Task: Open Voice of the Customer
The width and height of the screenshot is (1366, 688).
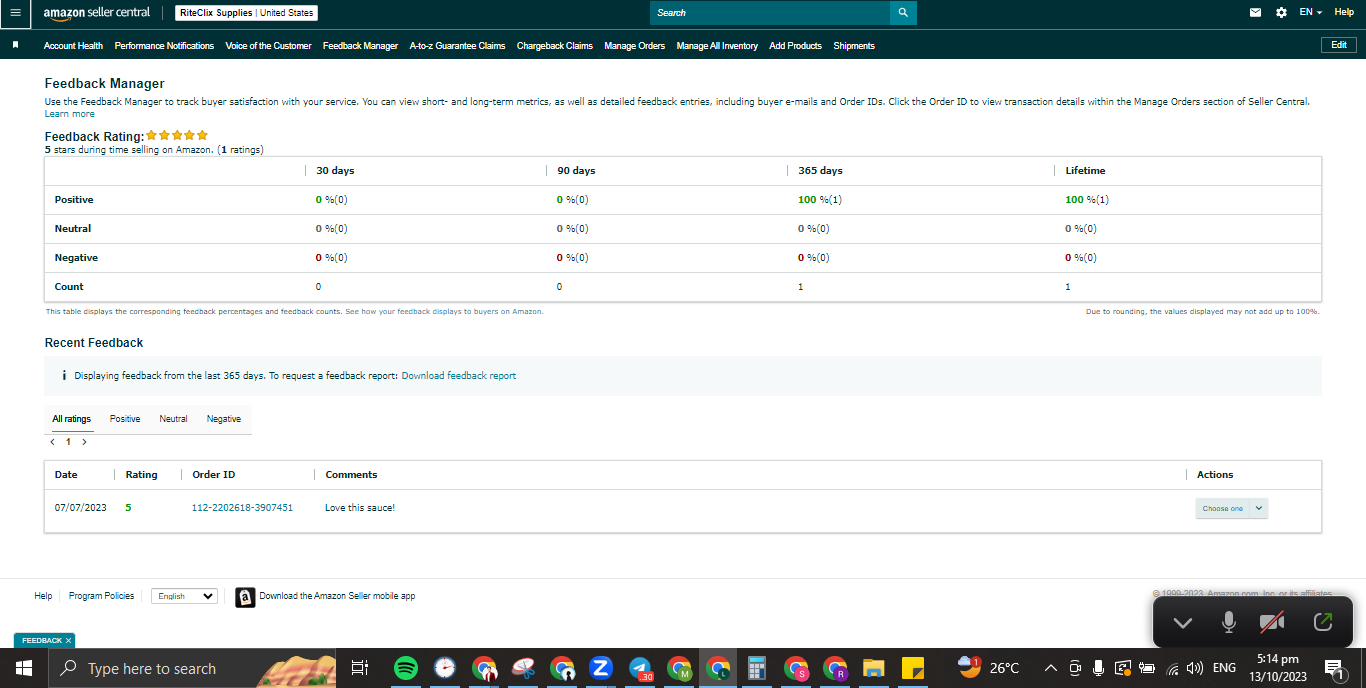Action: (268, 46)
